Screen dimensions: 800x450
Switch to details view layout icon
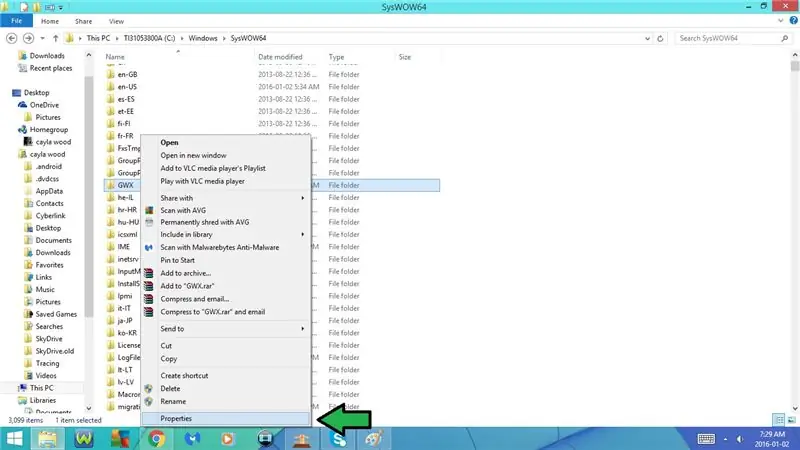[779, 420]
